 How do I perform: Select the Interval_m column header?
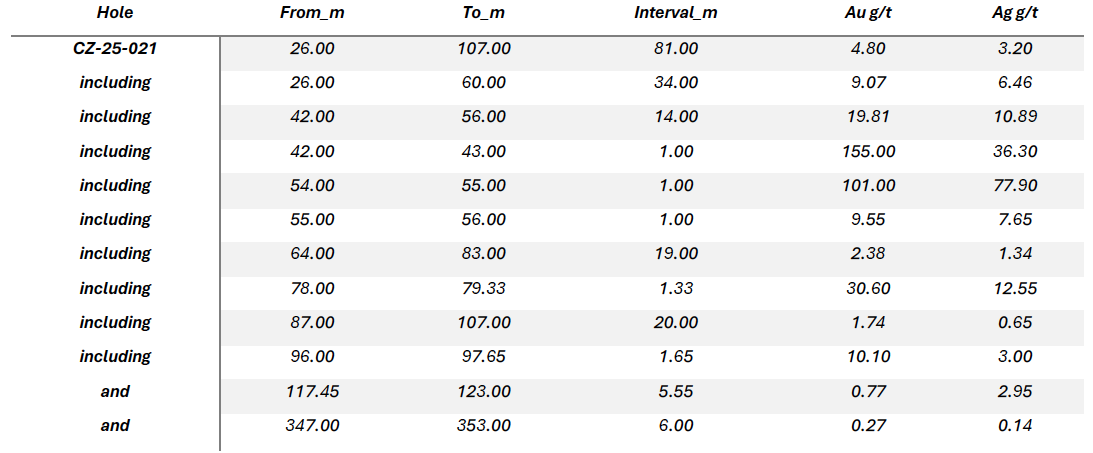pos(676,13)
